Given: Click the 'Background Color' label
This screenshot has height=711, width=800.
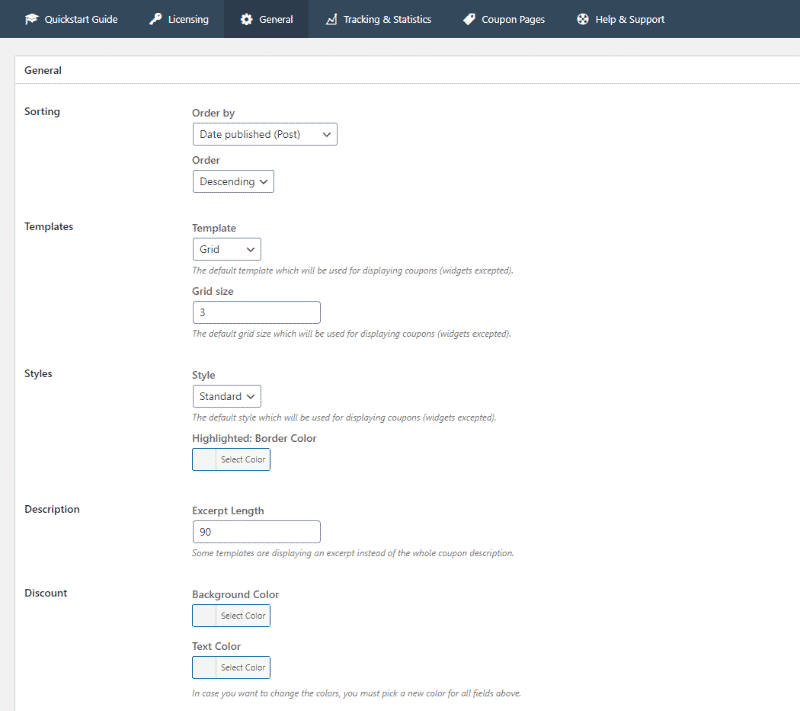Looking at the screenshot, I should click(235, 594).
